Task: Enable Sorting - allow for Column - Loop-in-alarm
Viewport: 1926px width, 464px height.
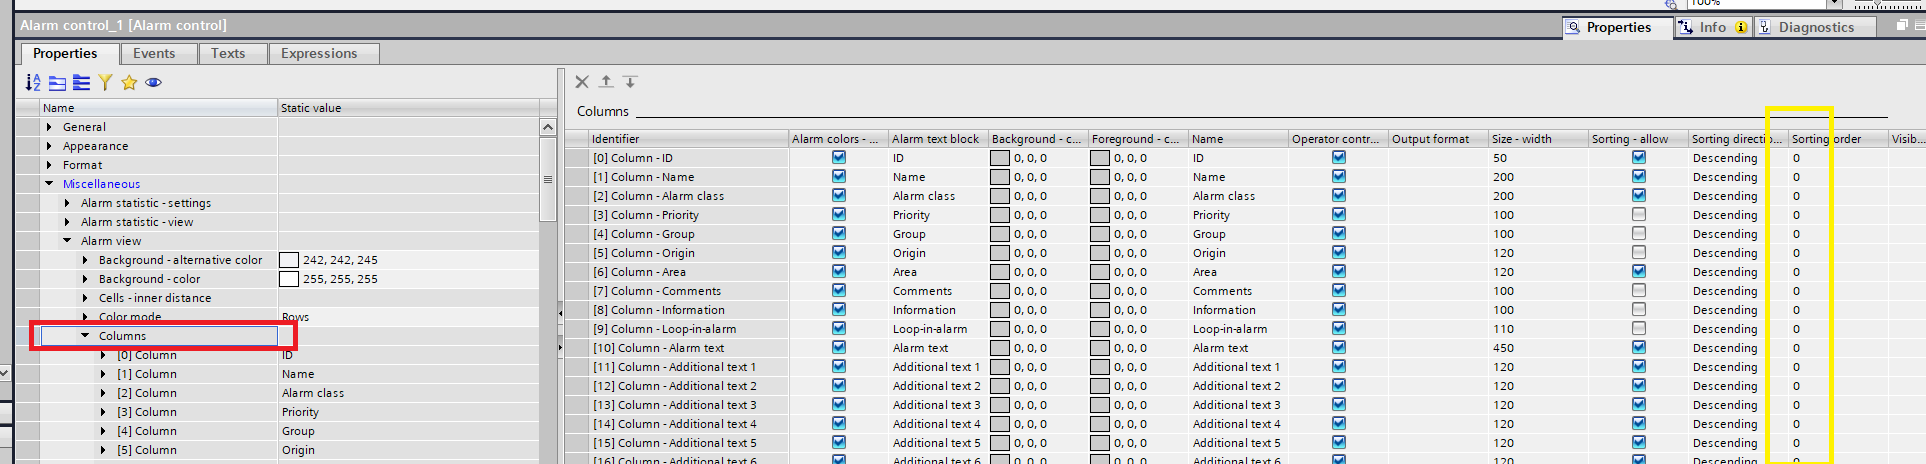Action: [1639, 328]
